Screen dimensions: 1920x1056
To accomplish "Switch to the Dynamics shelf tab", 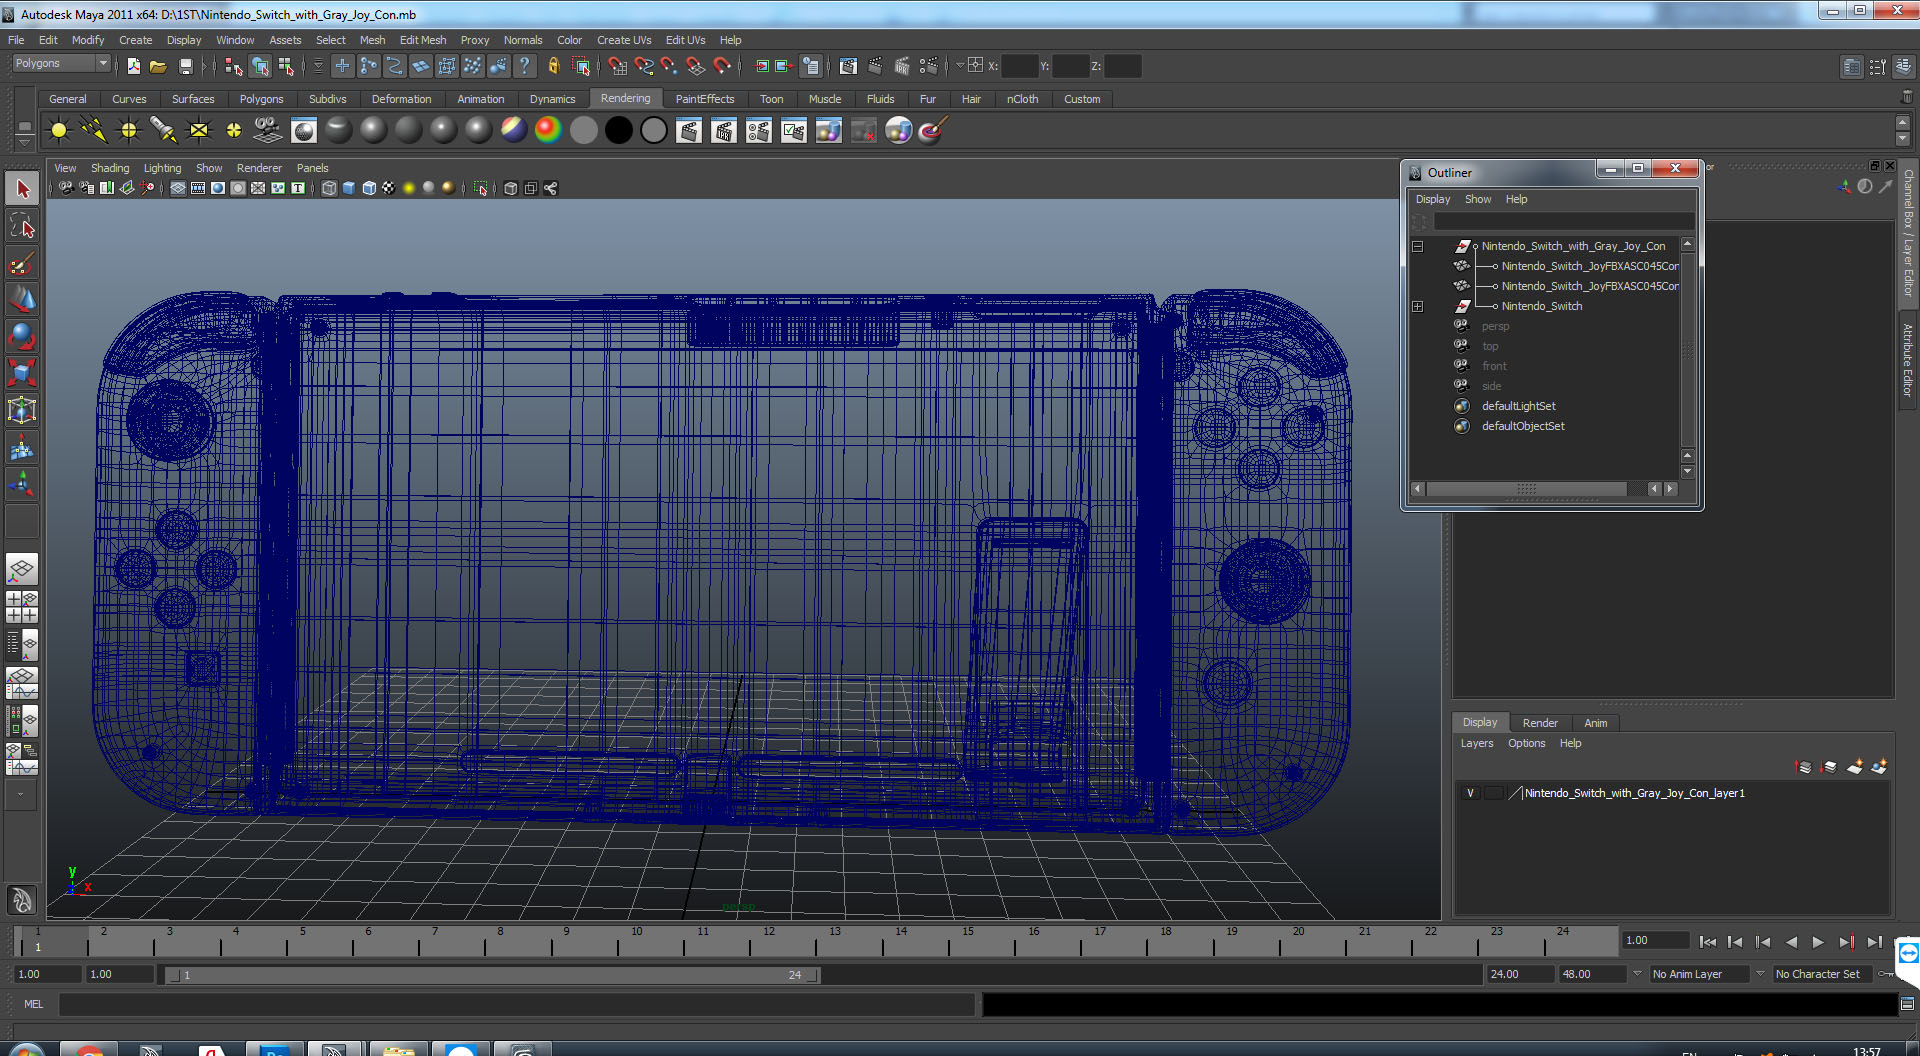I will tap(552, 99).
